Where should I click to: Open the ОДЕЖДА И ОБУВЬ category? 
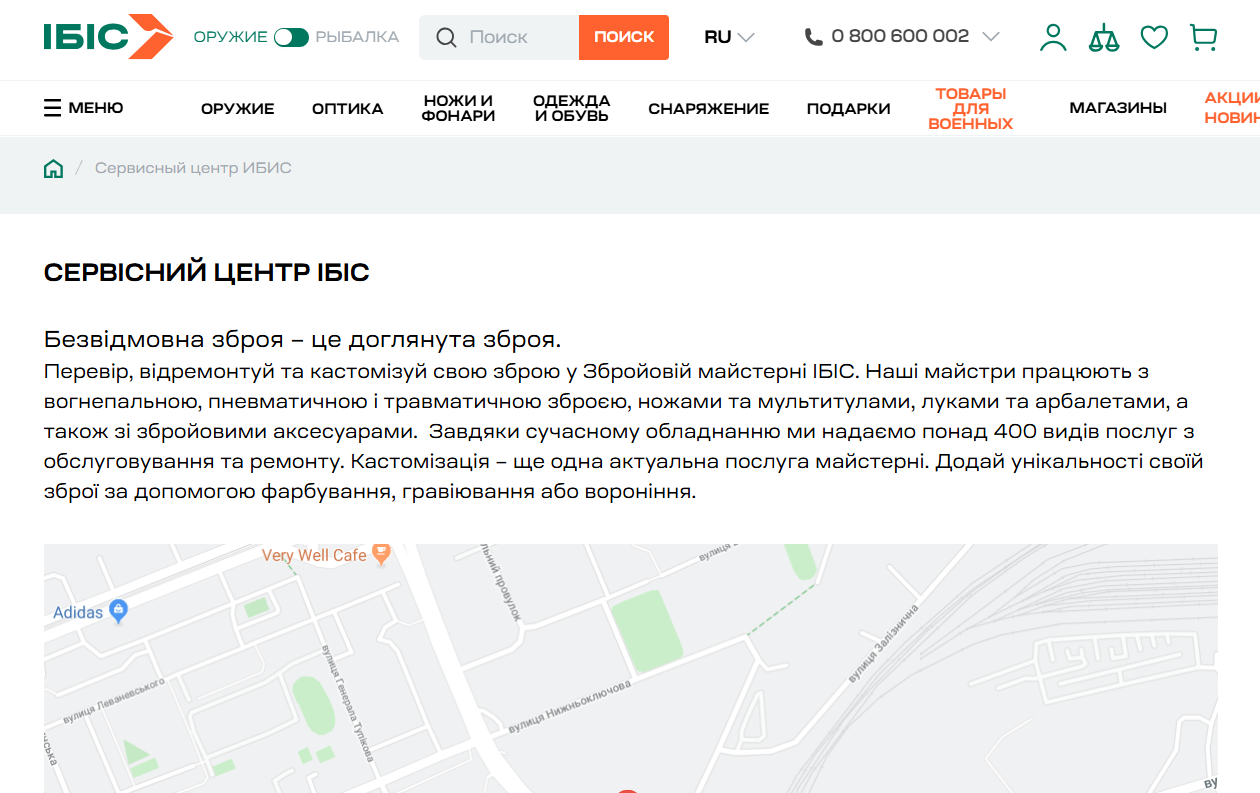(x=572, y=108)
